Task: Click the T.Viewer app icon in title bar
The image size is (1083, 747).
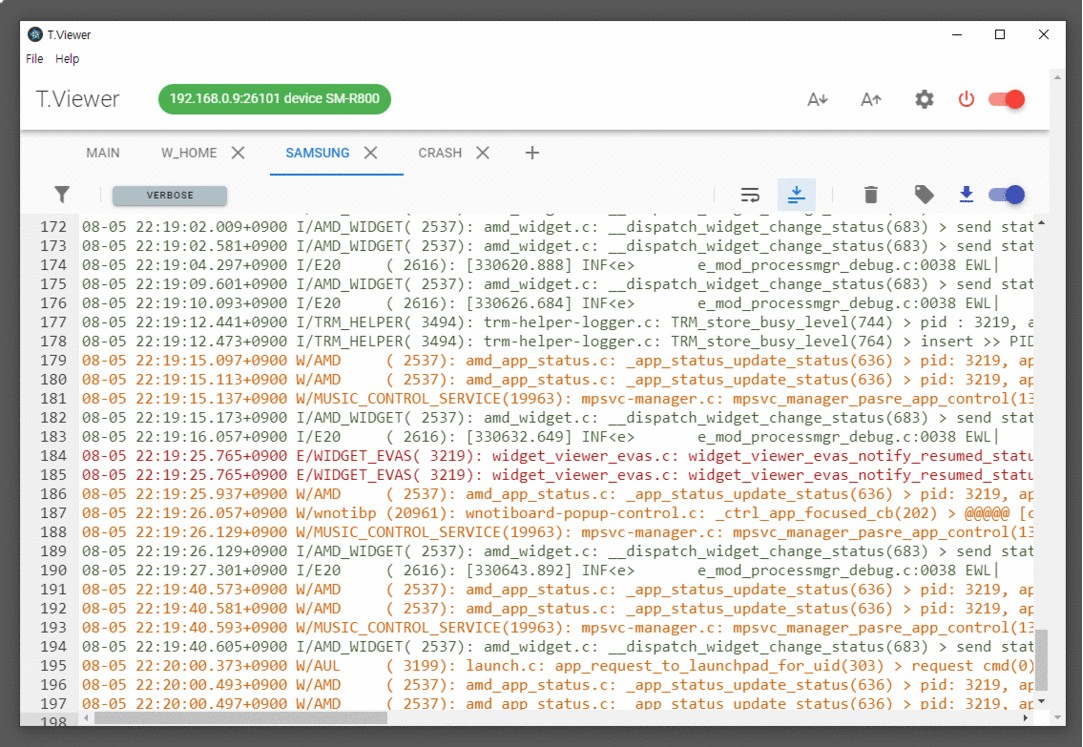Action: coord(35,35)
